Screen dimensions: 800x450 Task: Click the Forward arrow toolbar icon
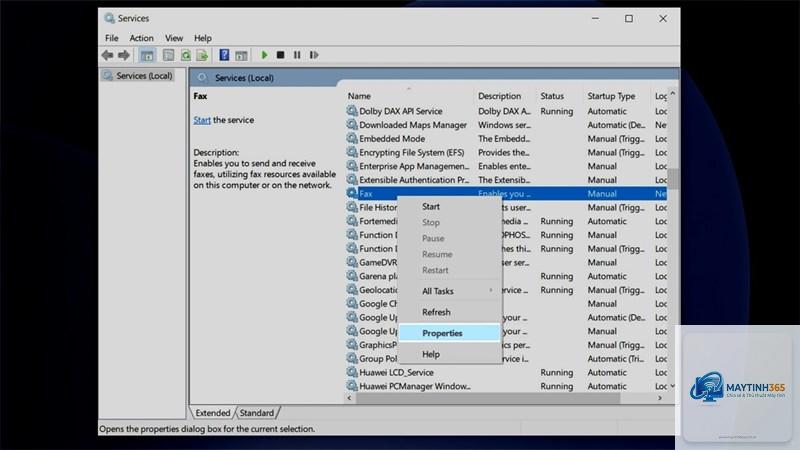[123, 55]
